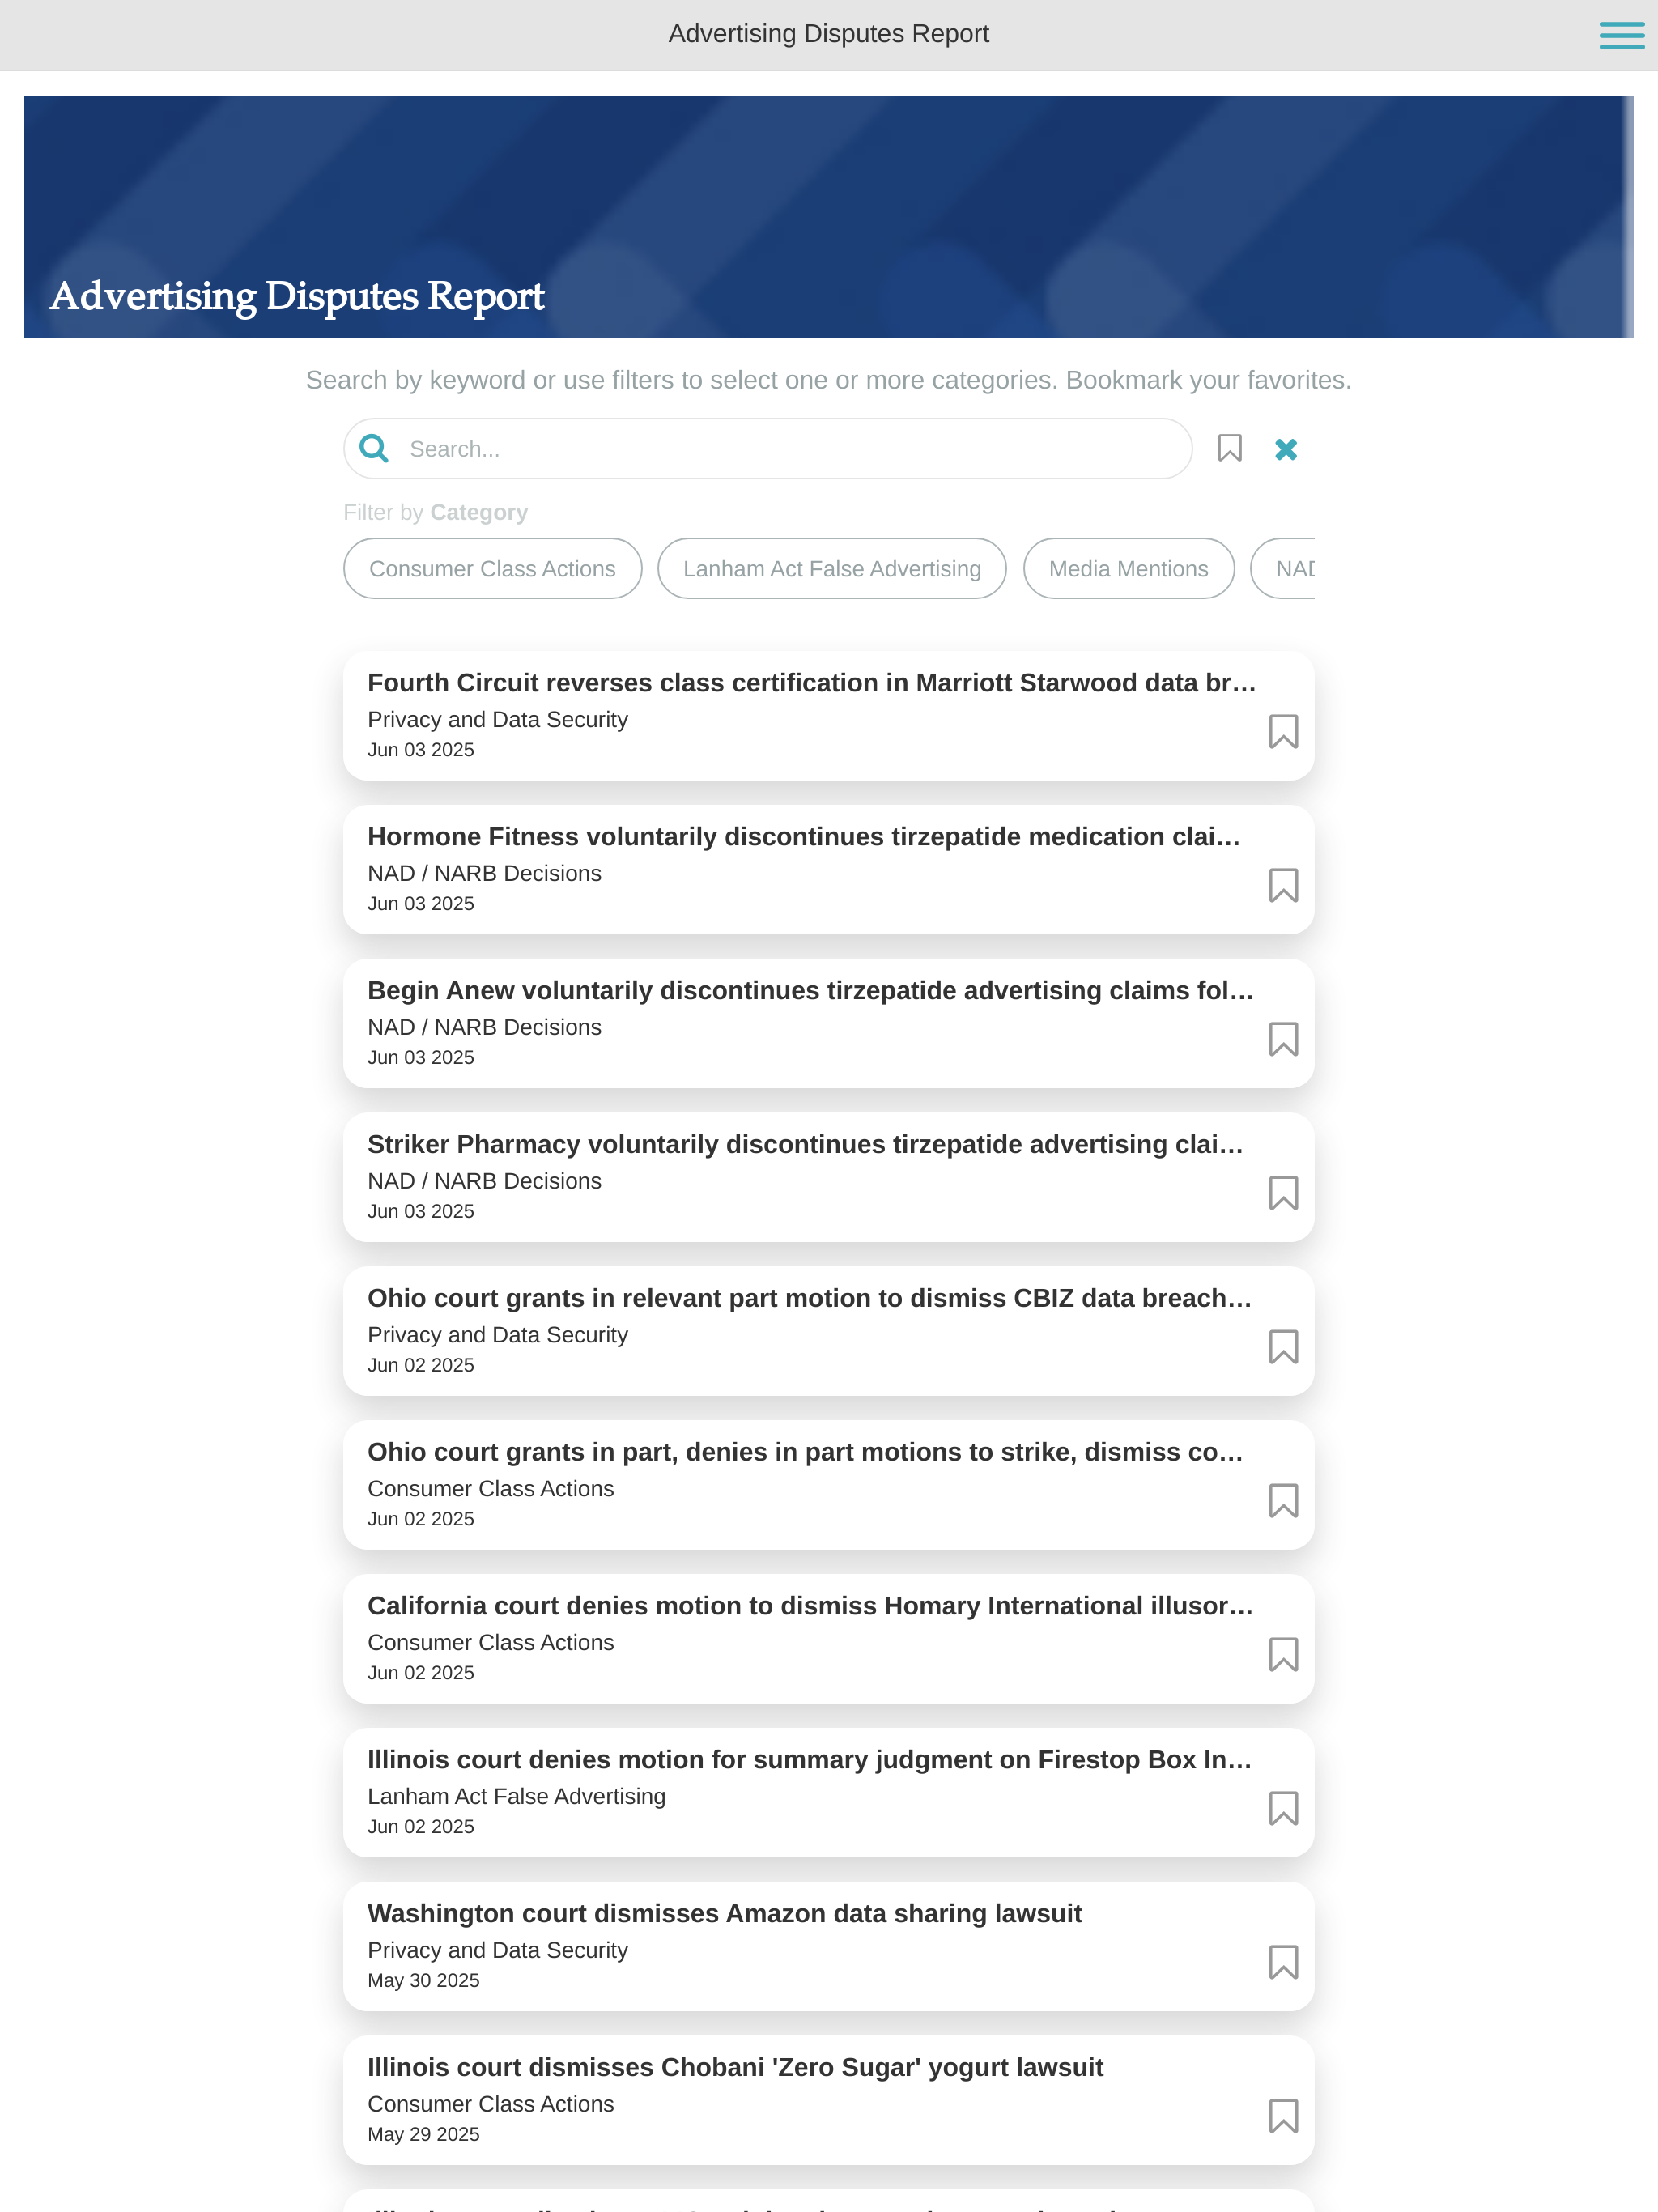Bookmark the Firestop Box article
The image size is (1658, 2212).
(1283, 1808)
